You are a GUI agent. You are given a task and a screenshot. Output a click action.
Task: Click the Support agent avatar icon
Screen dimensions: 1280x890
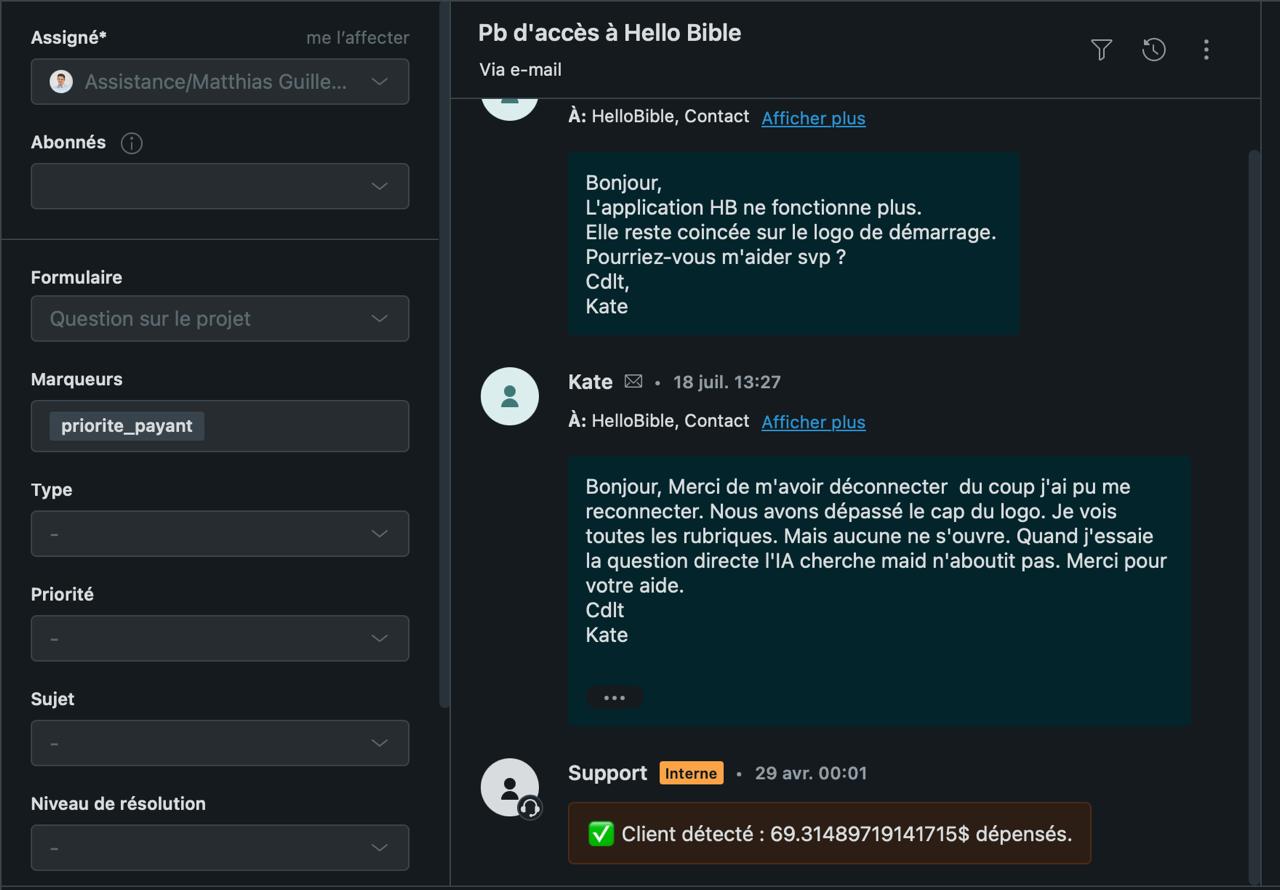click(510, 787)
